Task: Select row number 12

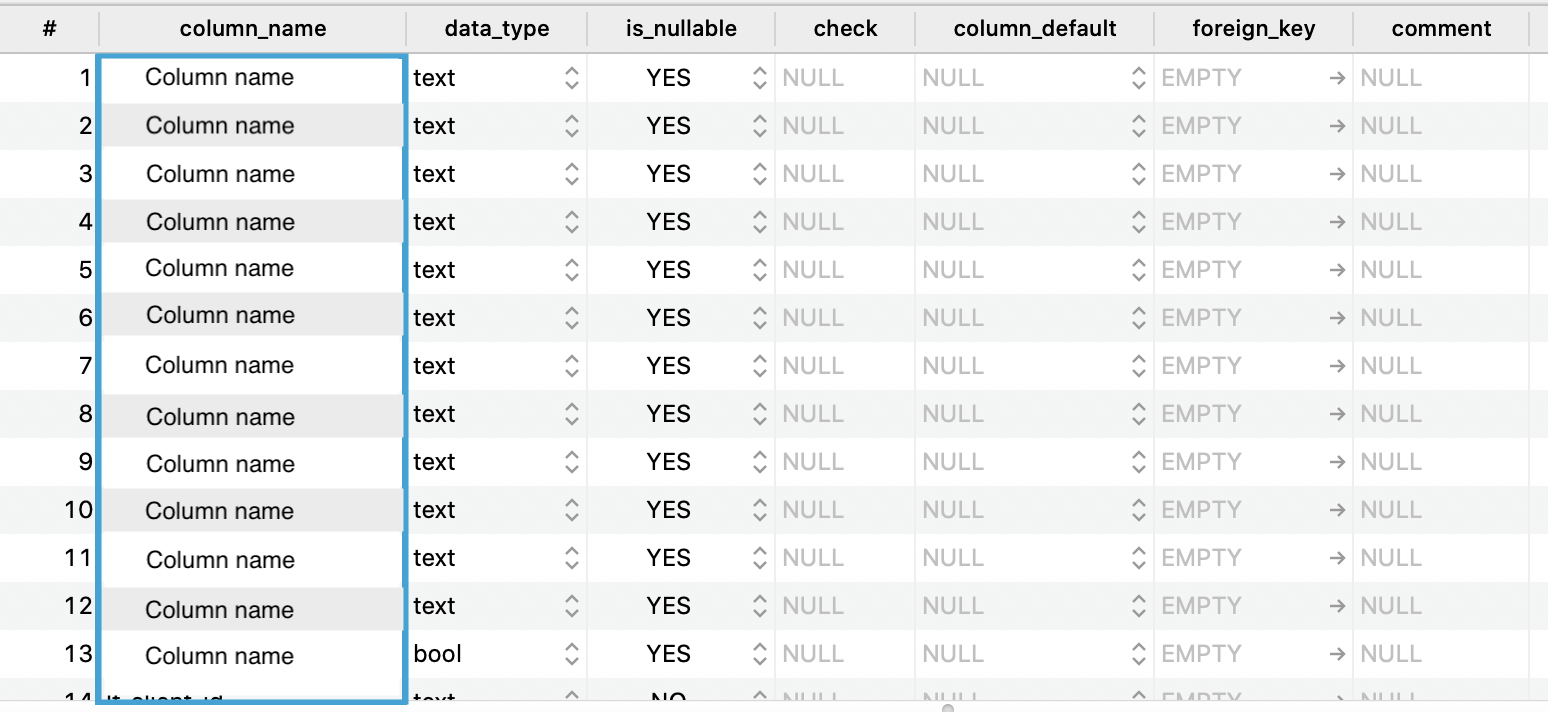Action: coord(78,606)
